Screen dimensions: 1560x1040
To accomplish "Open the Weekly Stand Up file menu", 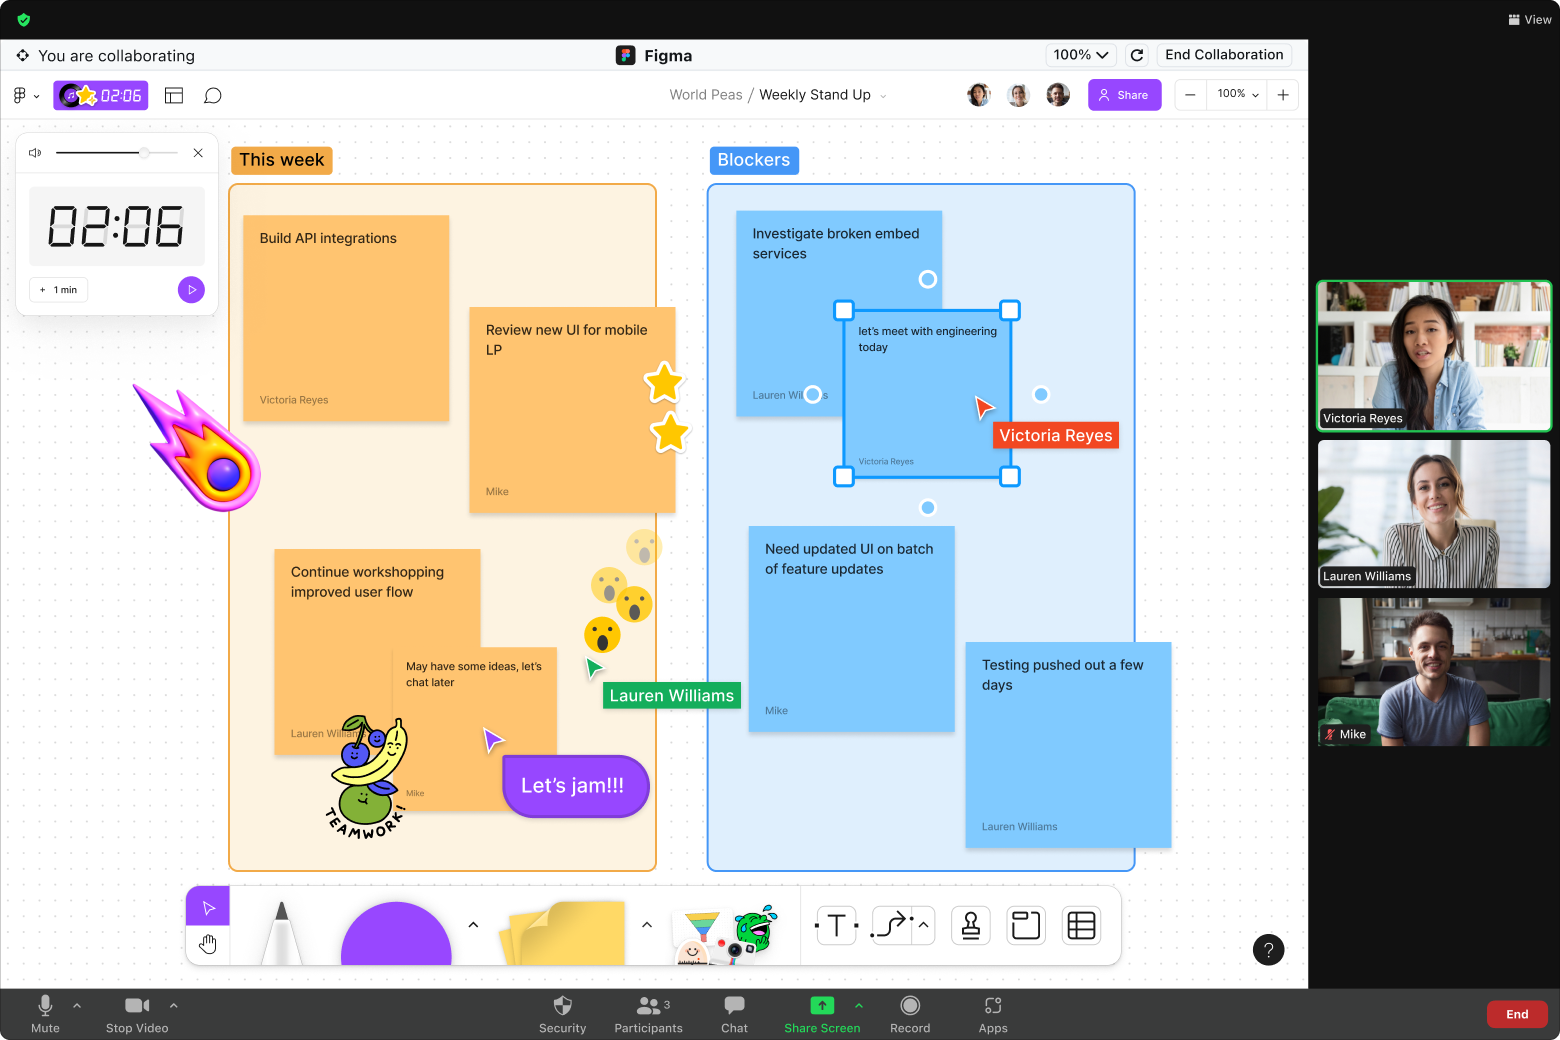I will point(884,95).
